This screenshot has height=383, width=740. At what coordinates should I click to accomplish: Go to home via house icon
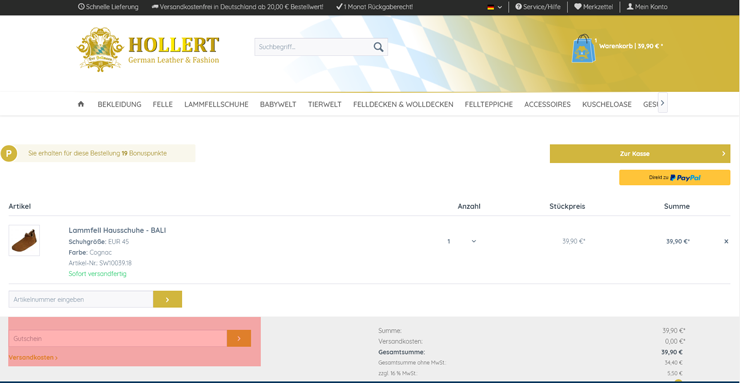[x=81, y=104]
